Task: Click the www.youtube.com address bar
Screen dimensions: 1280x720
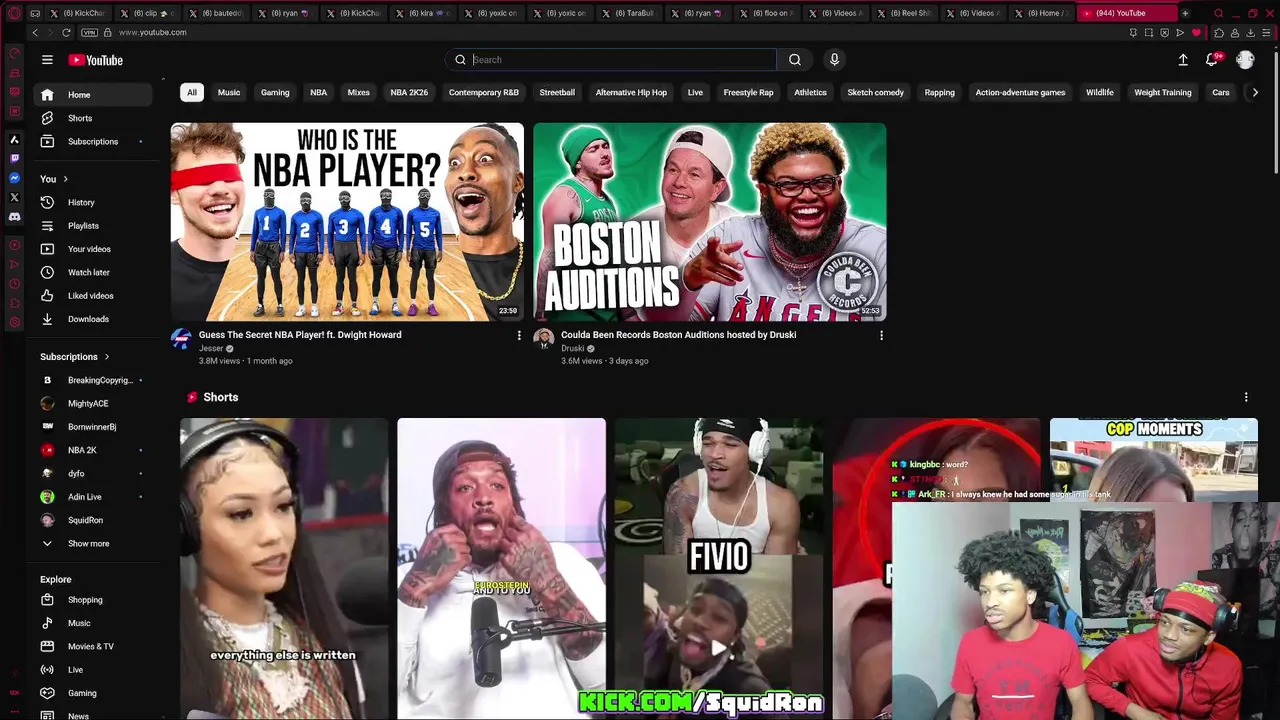Action: [153, 32]
